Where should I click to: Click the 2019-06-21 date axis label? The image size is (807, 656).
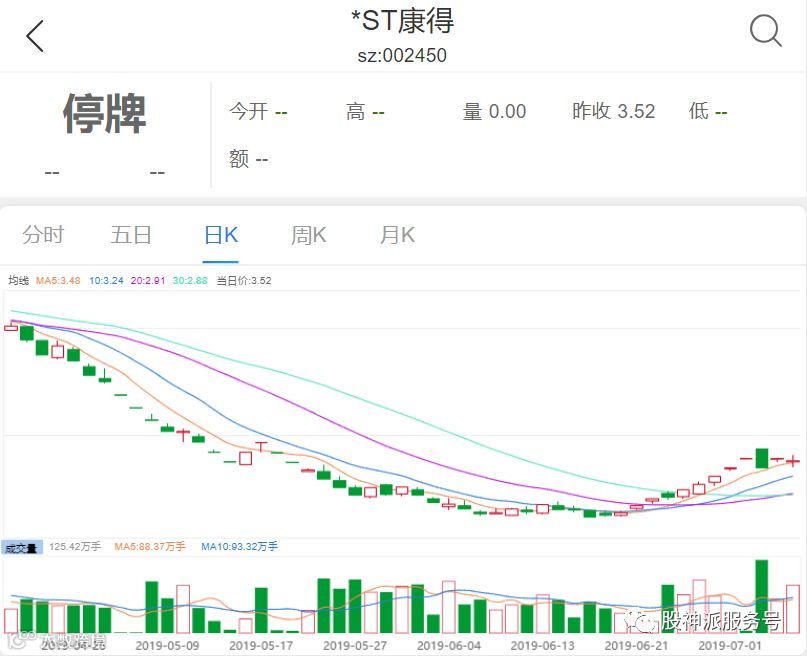click(x=636, y=645)
